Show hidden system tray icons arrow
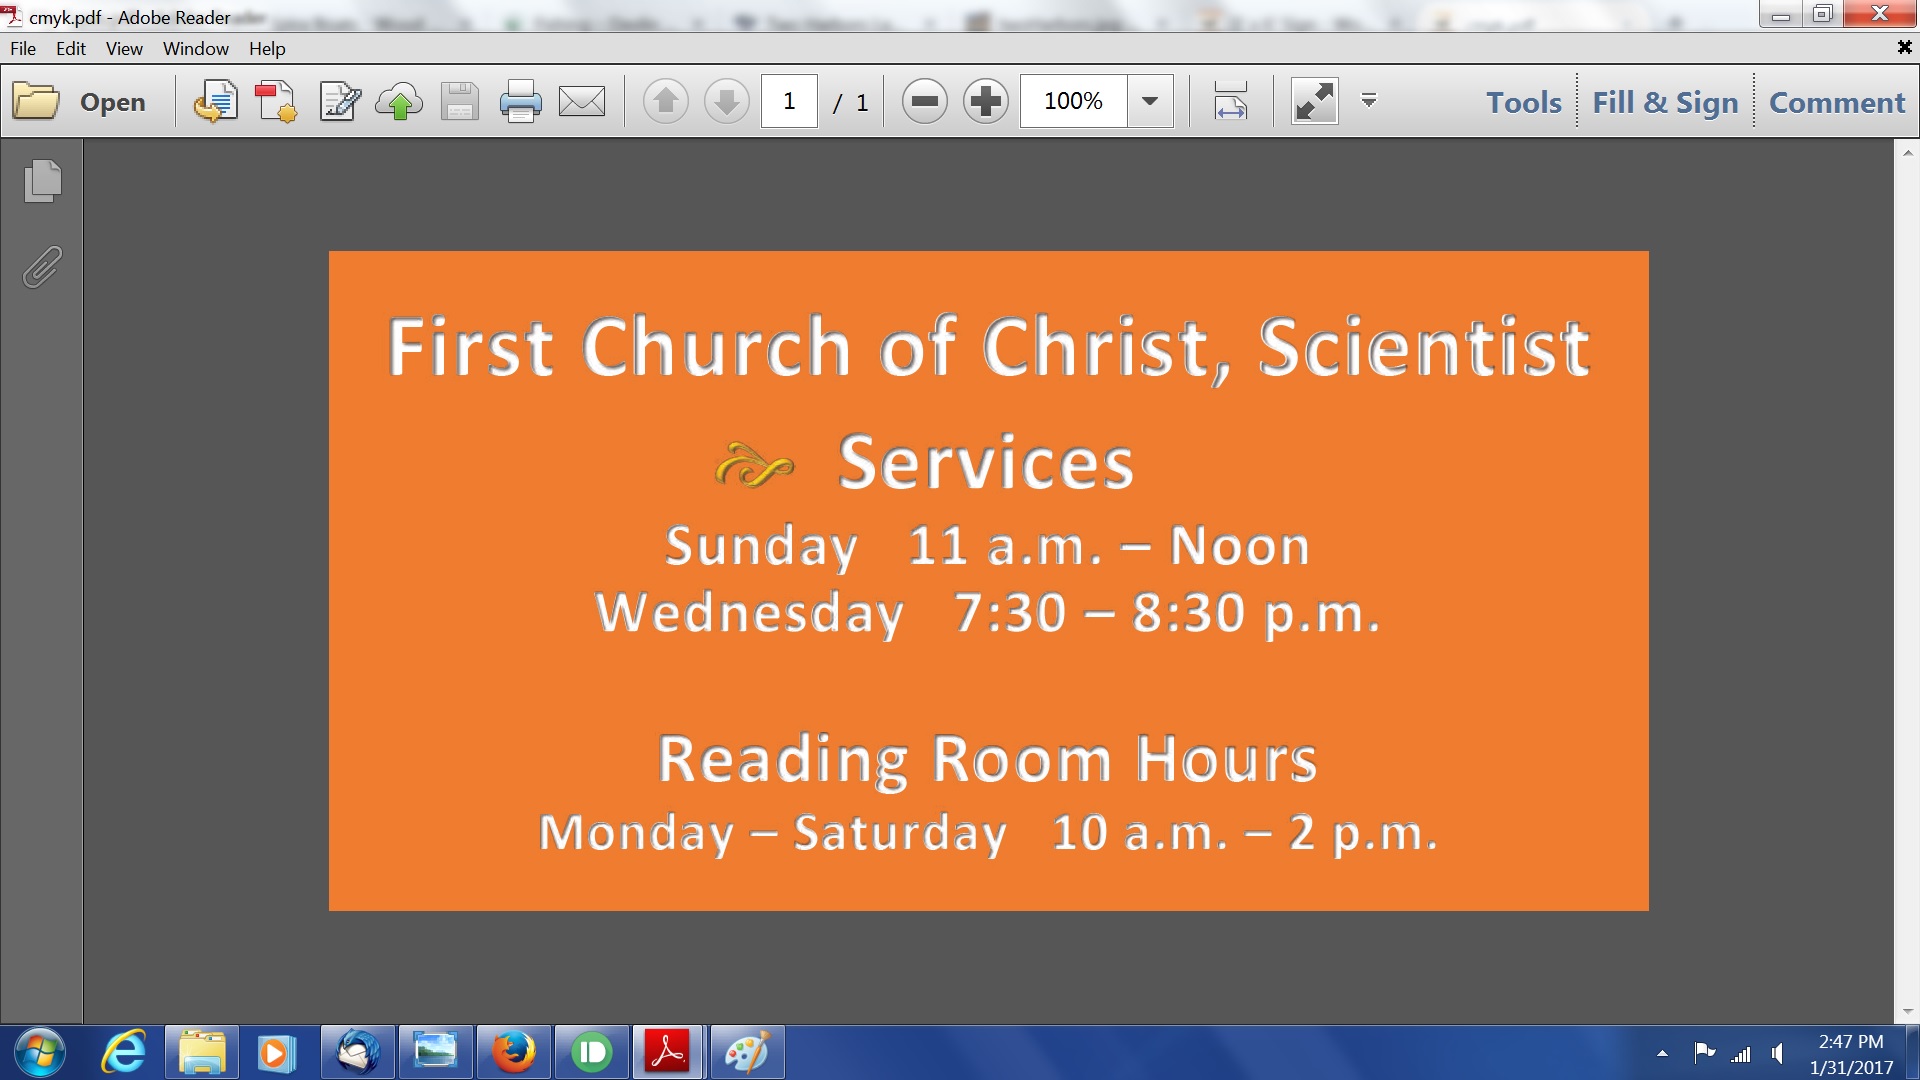Image resolution: width=1920 pixels, height=1080 pixels. tap(1662, 1053)
